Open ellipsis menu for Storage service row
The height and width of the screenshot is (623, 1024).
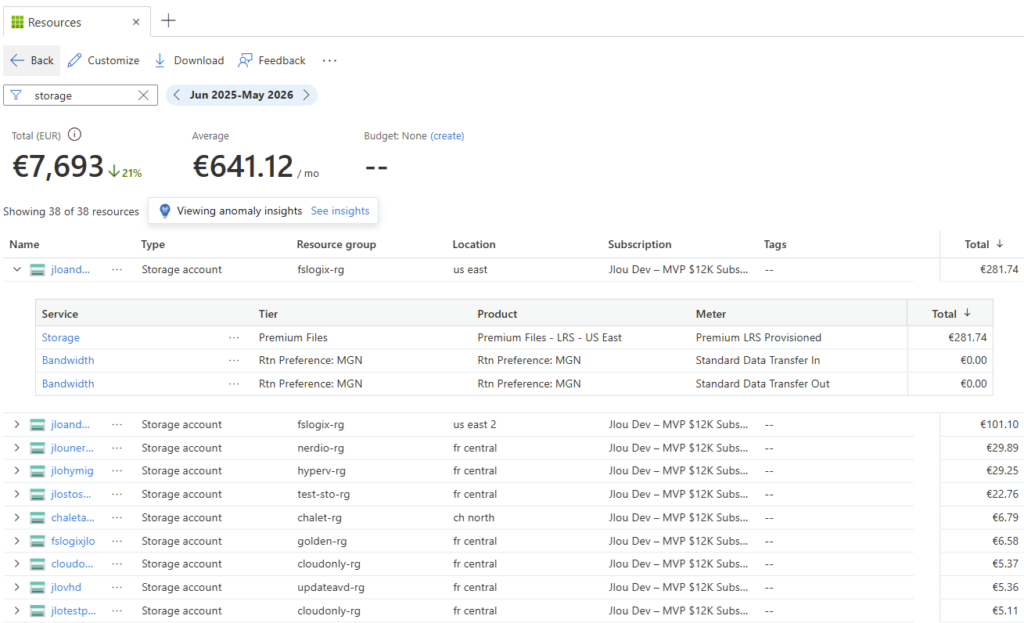(x=234, y=338)
